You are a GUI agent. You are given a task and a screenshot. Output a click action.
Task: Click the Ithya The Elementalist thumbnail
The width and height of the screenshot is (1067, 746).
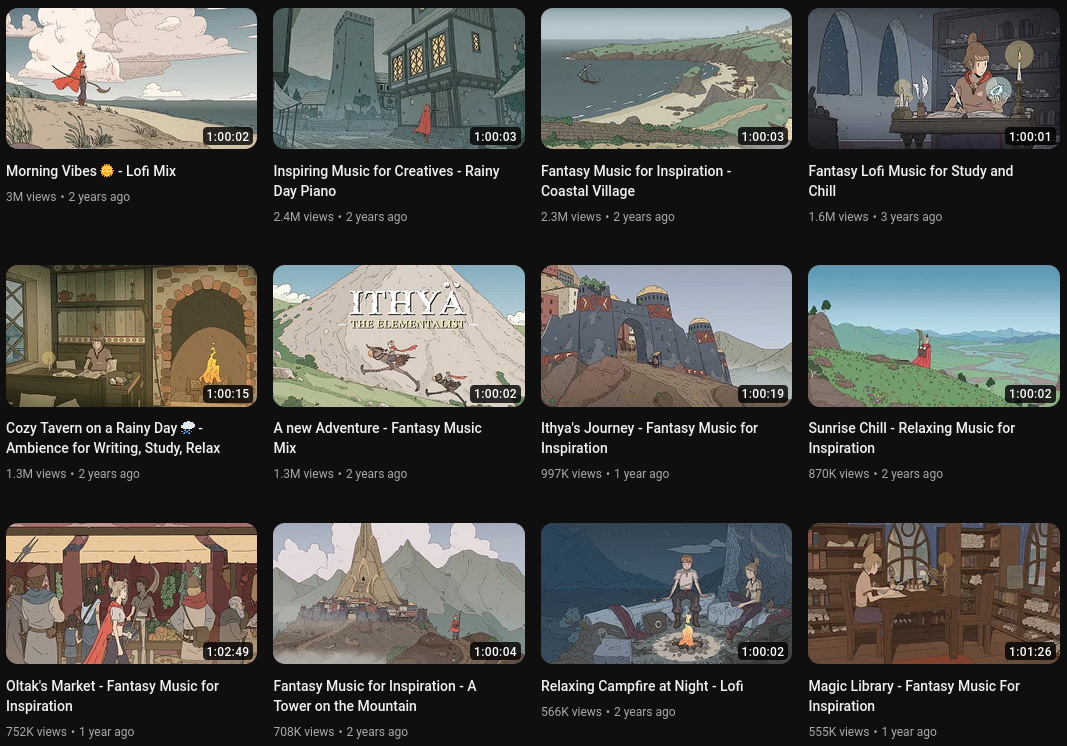(398, 335)
